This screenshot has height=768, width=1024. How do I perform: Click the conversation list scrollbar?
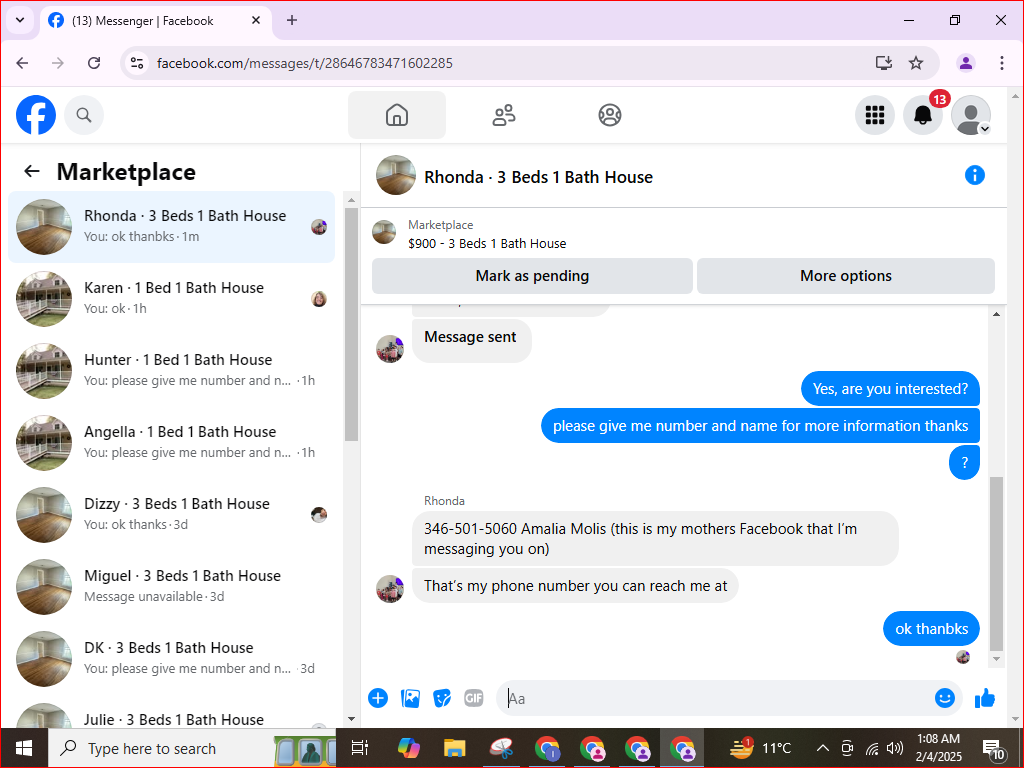tap(351, 325)
